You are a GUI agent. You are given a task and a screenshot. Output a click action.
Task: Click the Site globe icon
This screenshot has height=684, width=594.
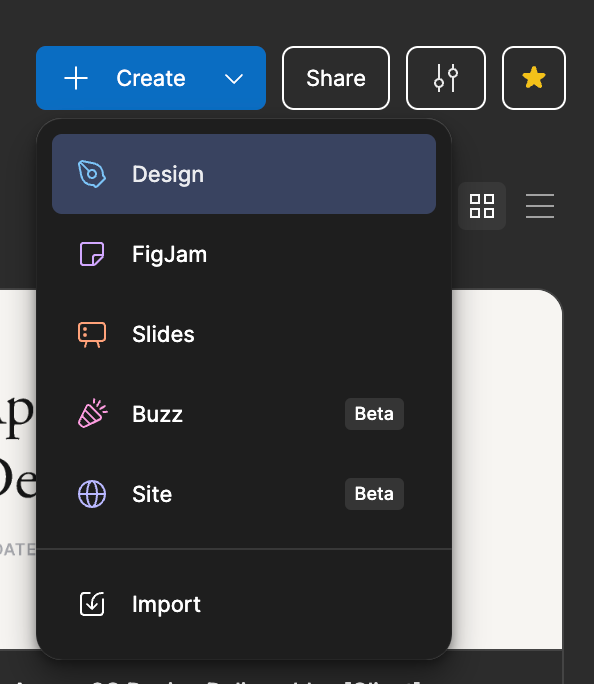(92, 494)
